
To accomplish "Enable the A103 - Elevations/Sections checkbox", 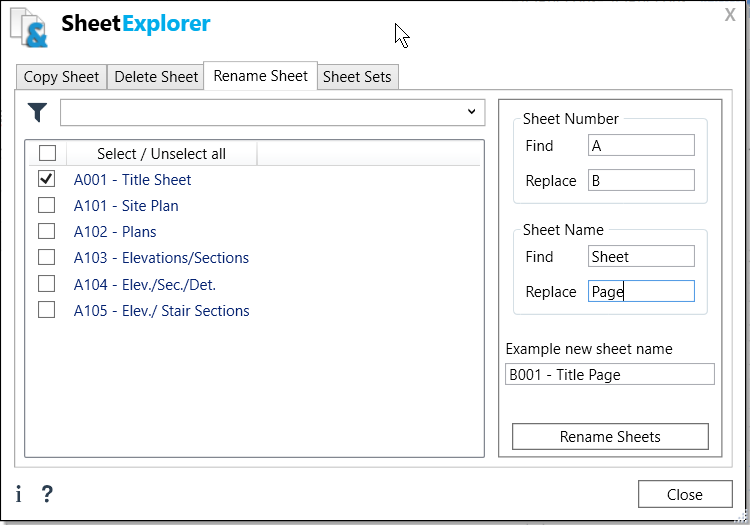I will (x=46, y=257).
